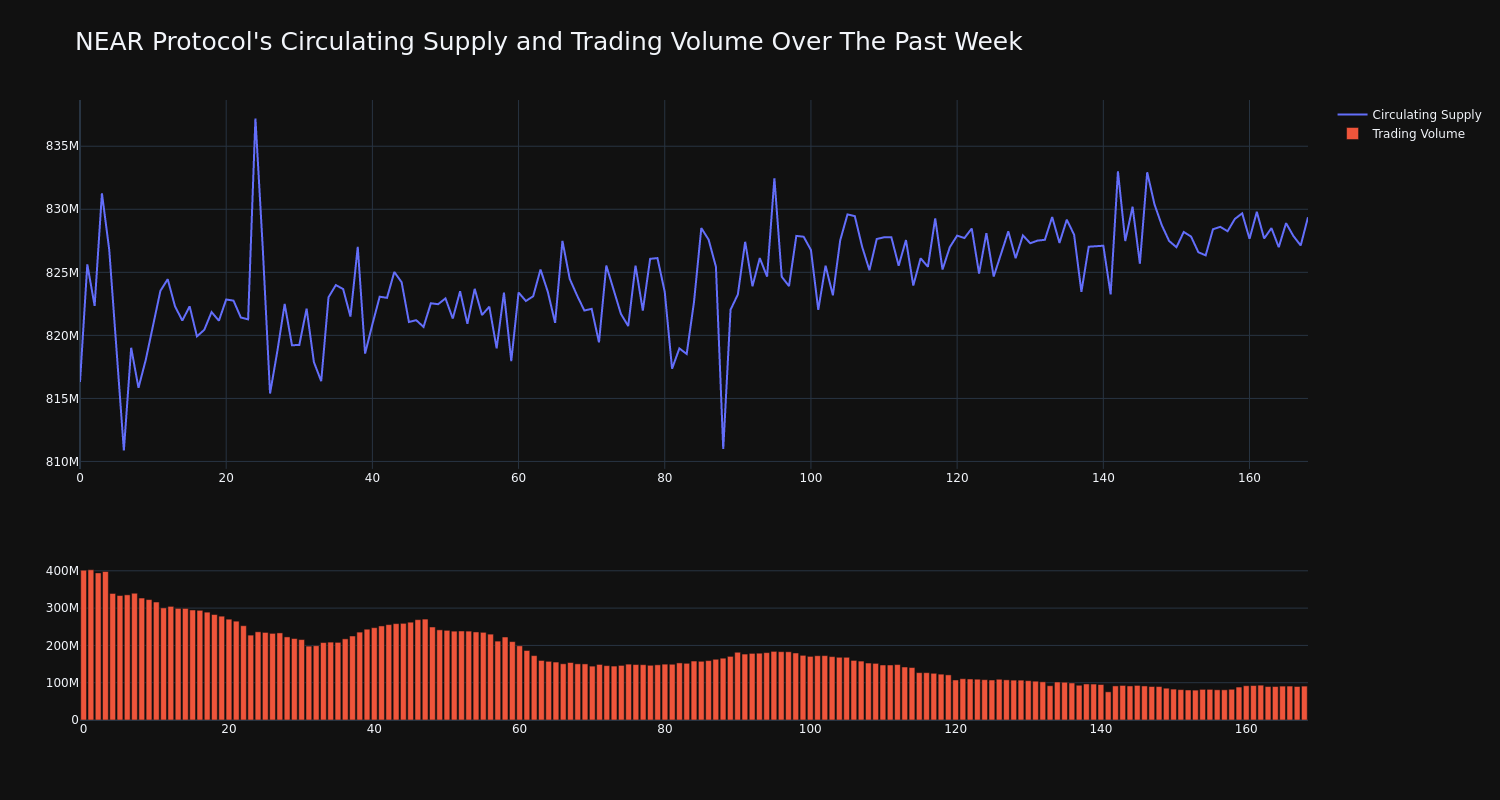Click x-axis label 100 on supply chart
This screenshot has height=800, width=1500.
click(811, 478)
